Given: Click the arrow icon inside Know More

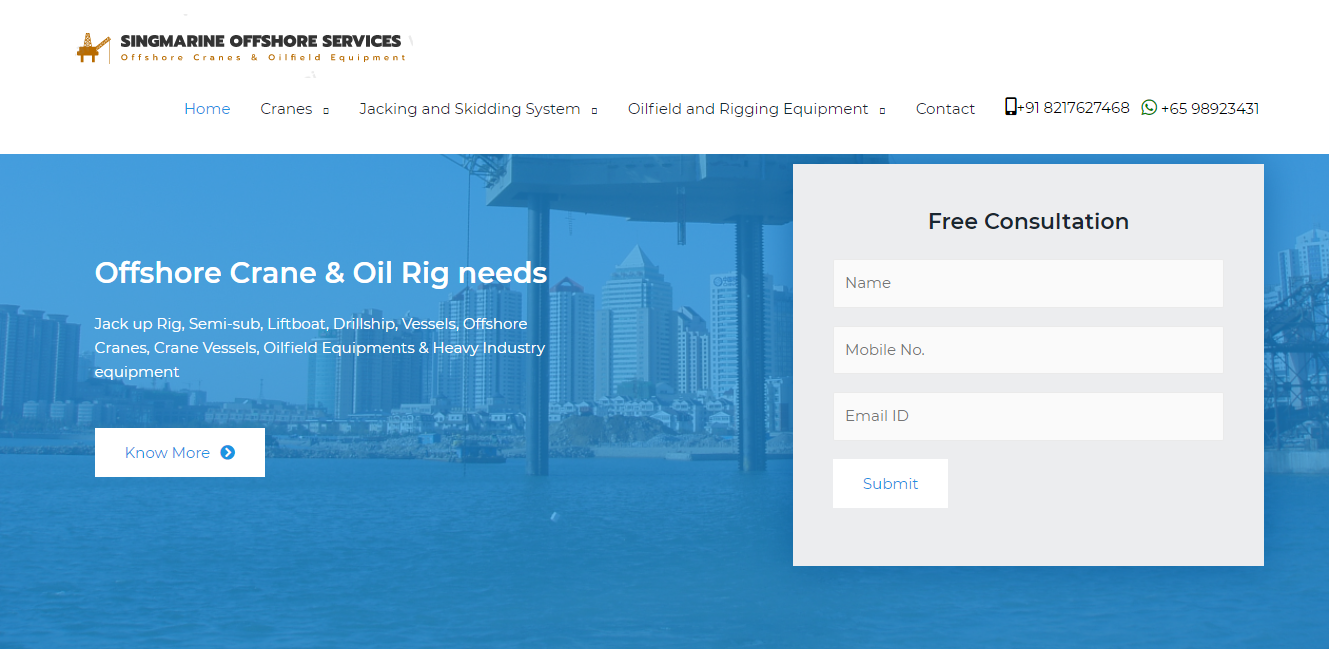Looking at the screenshot, I should pyautogui.click(x=227, y=452).
